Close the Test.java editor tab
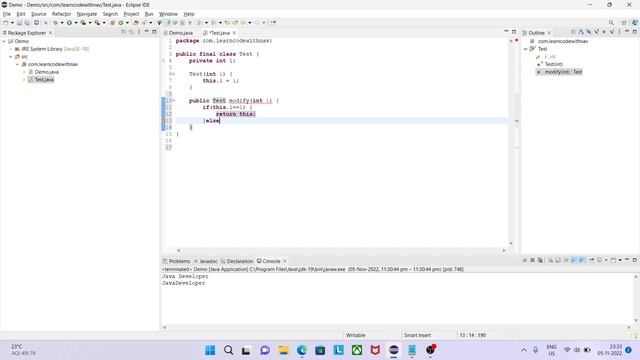 (234, 33)
